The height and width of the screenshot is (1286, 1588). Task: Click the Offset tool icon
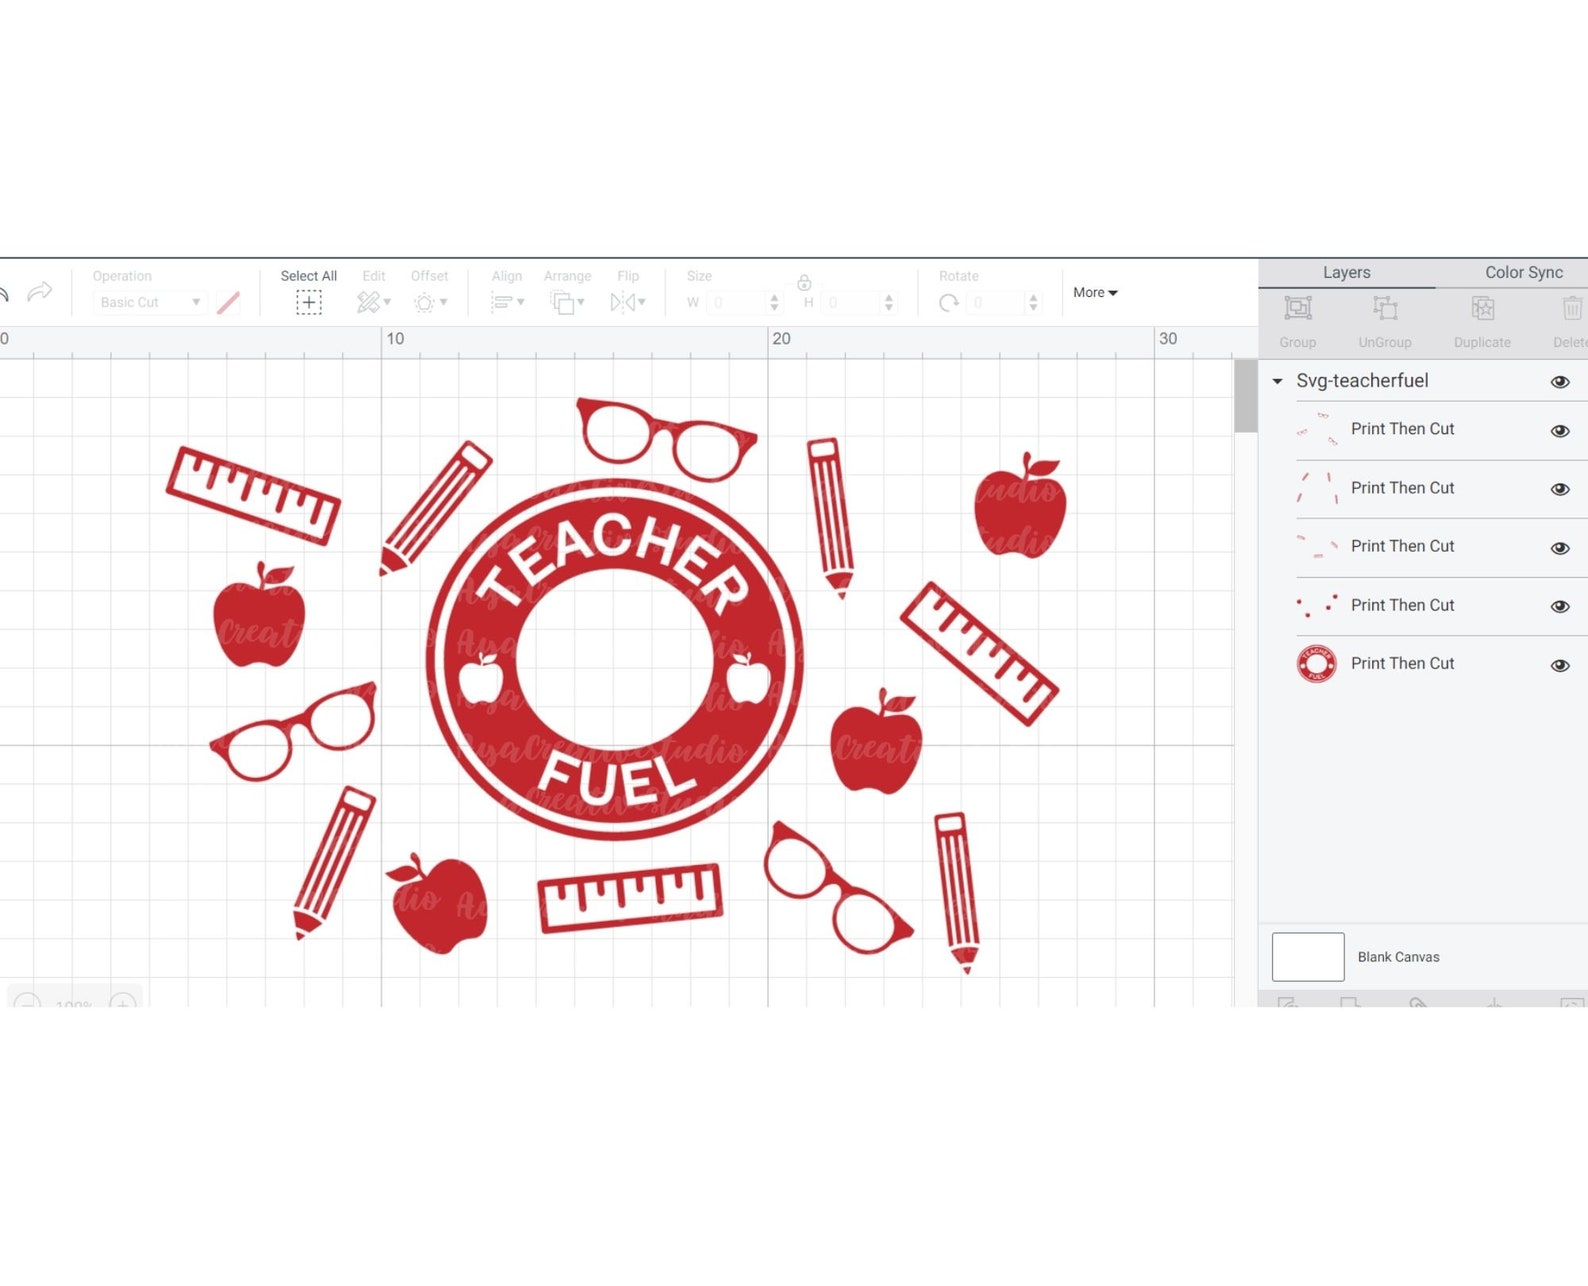425,302
